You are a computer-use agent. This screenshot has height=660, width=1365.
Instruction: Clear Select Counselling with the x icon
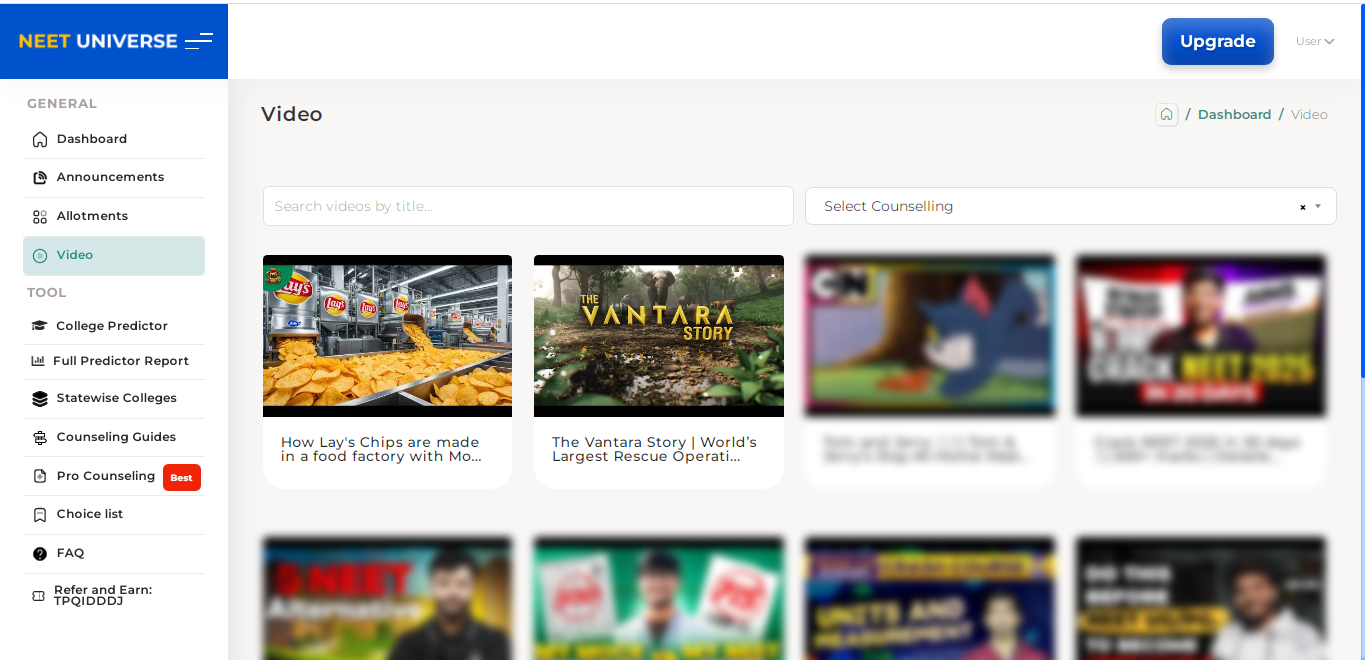point(1302,207)
